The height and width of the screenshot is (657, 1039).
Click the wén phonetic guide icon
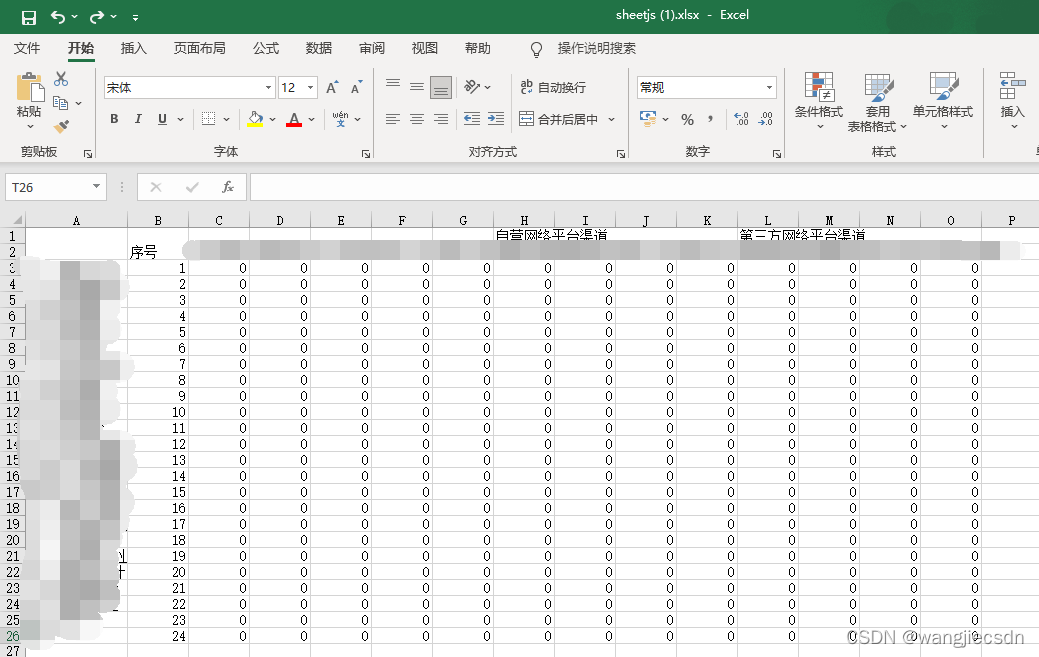click(x=341, y=119)
